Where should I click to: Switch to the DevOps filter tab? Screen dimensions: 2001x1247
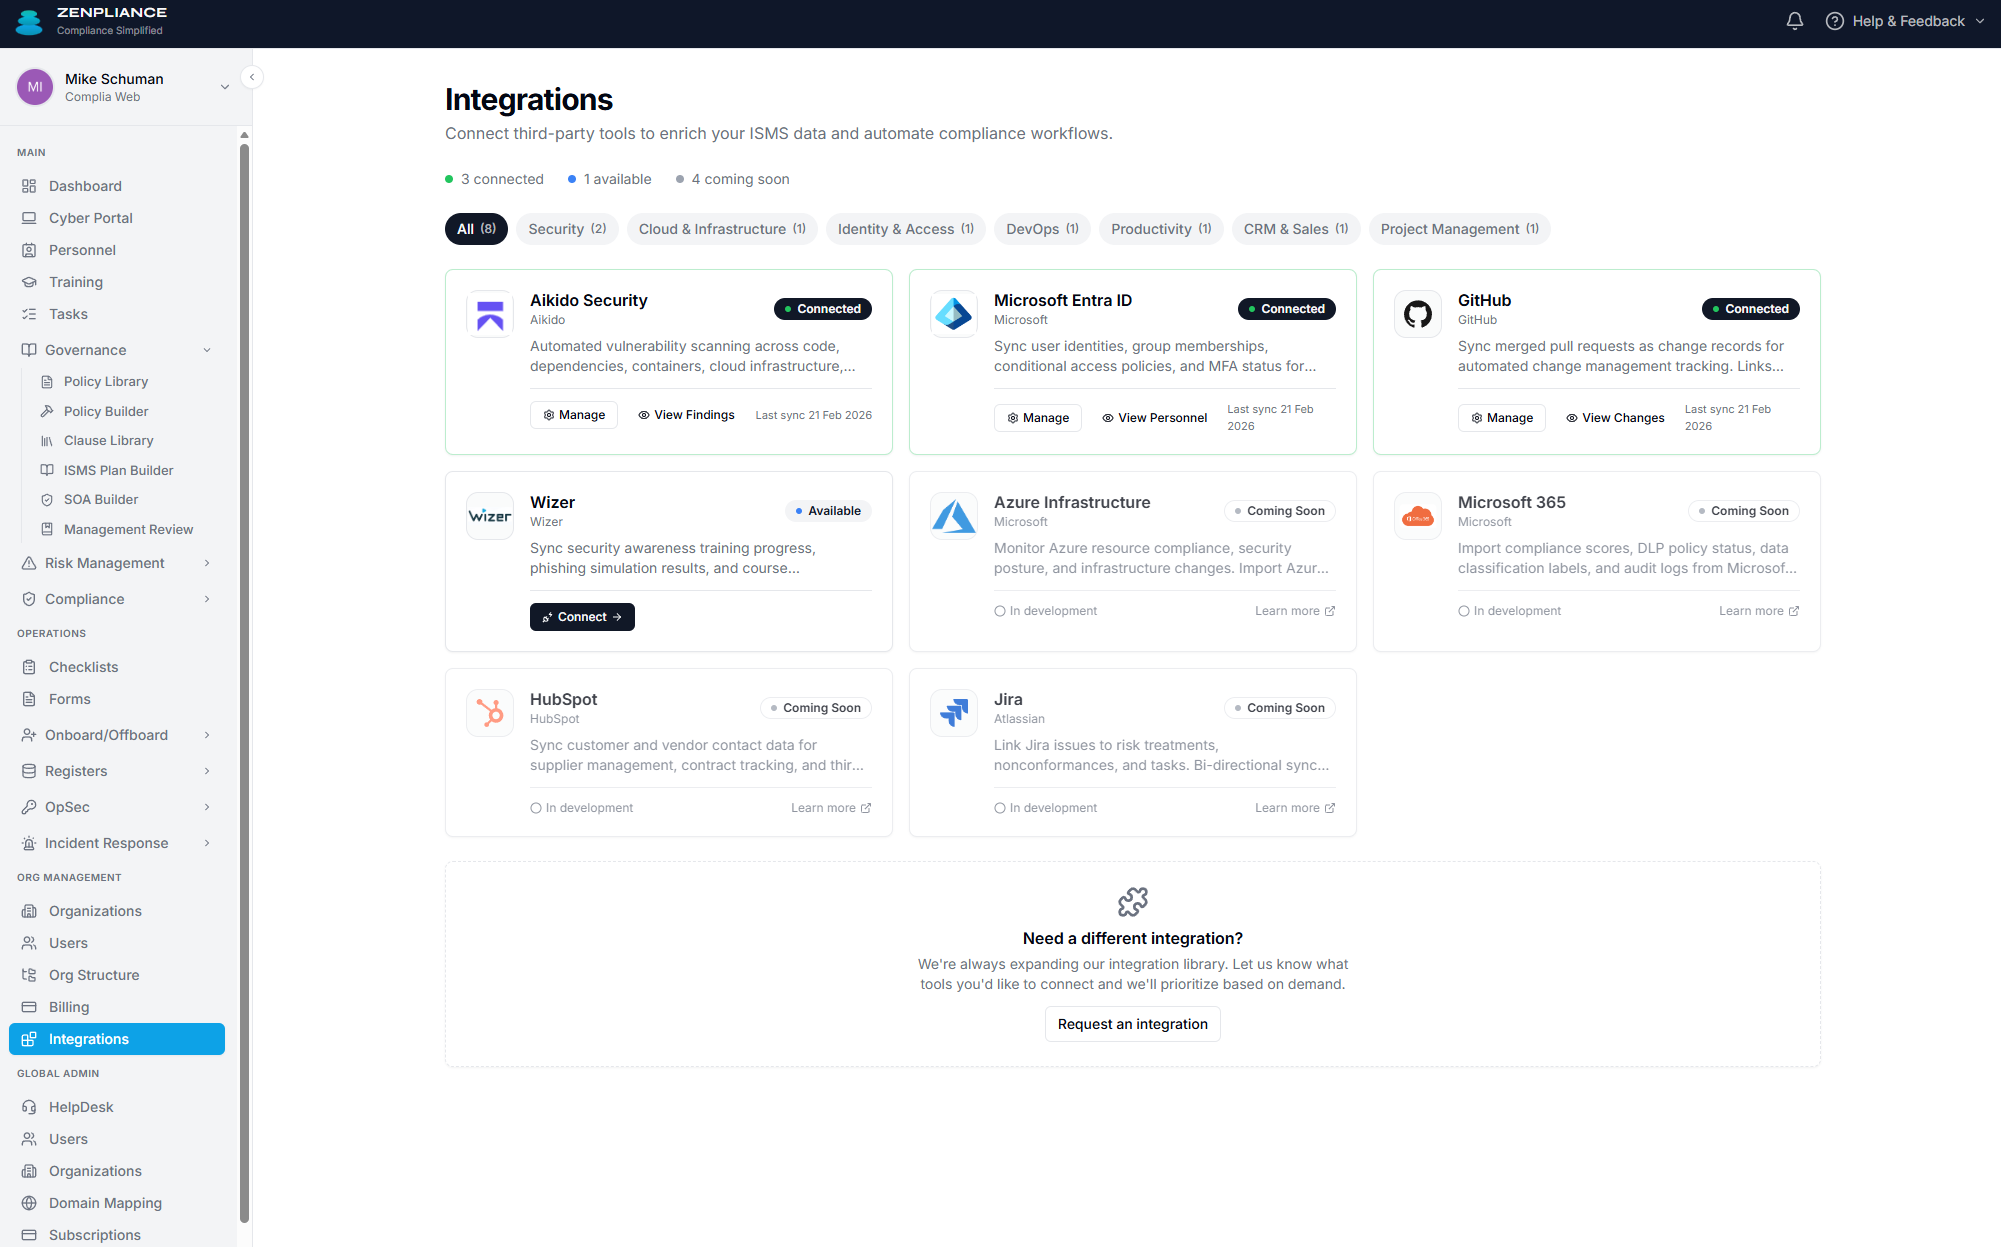(x=1041, y=229)
